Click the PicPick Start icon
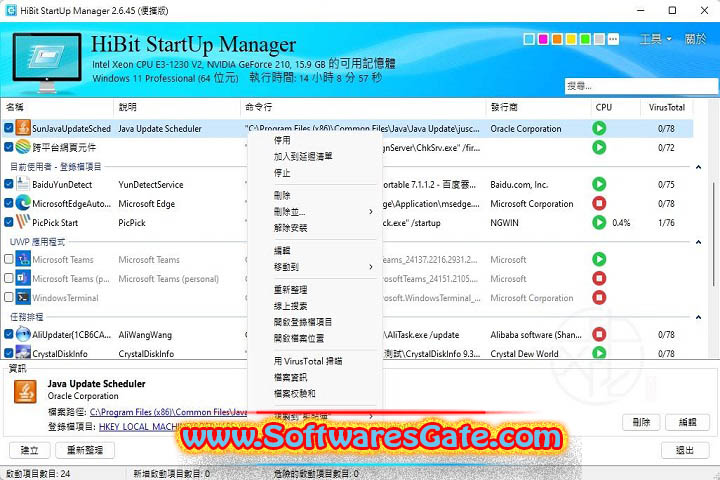The image size is (720, 480). pos(22,222)
